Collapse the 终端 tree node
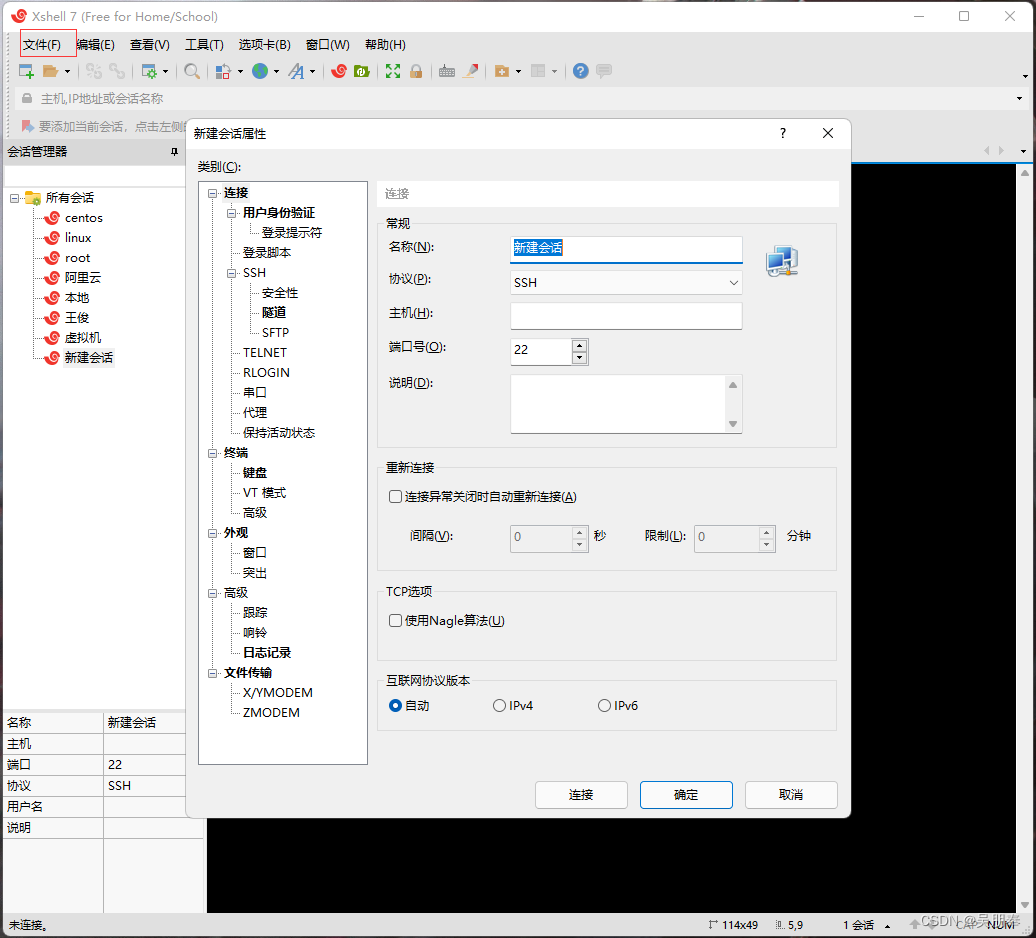The width and height of the screenshot is (1036, 938). click(213, 453)
